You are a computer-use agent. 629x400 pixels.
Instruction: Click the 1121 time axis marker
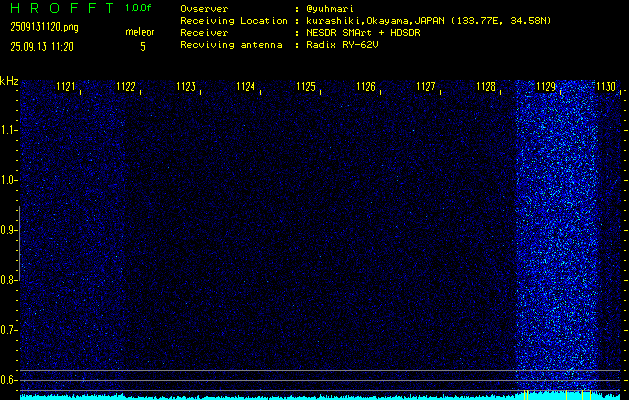66,86
